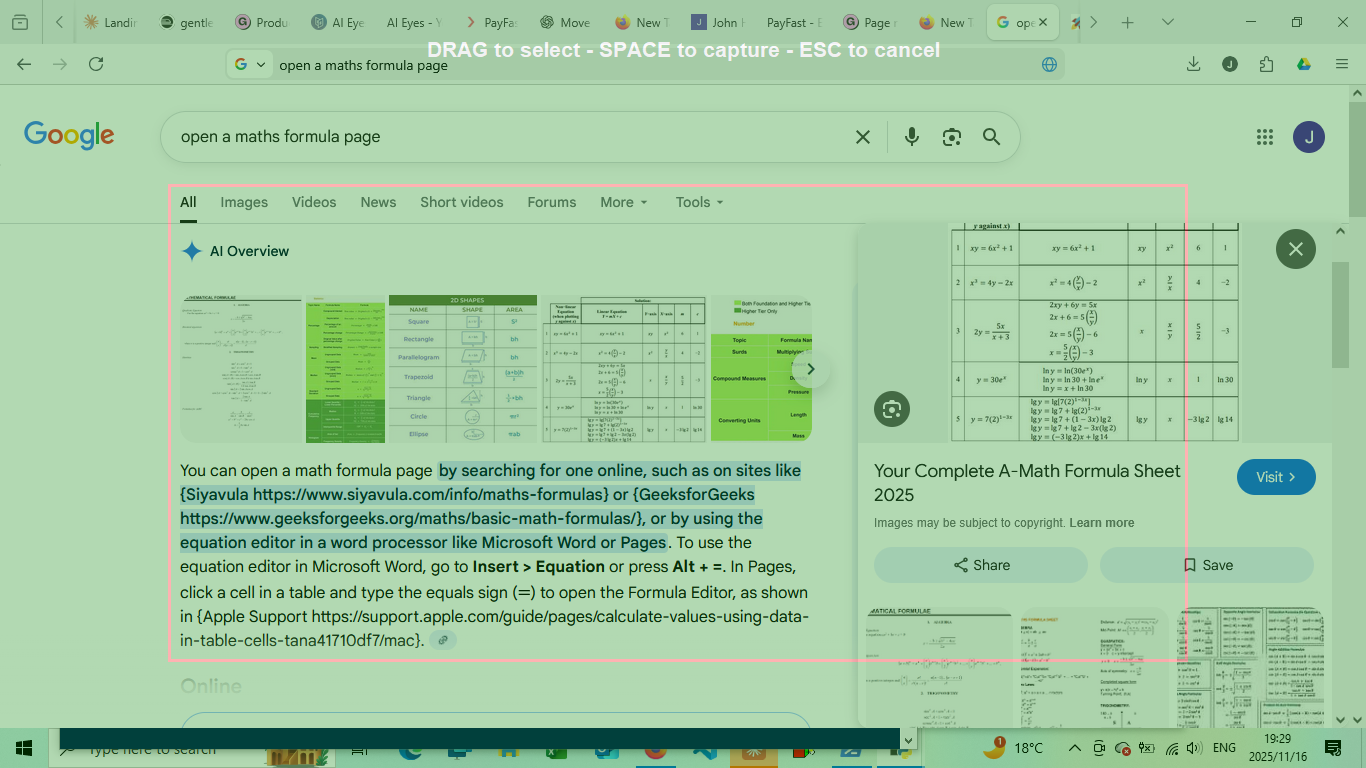Click the AI Overview sparkle icon
The height and width of the screenshot is (768, 1366).
coord(191,251)
